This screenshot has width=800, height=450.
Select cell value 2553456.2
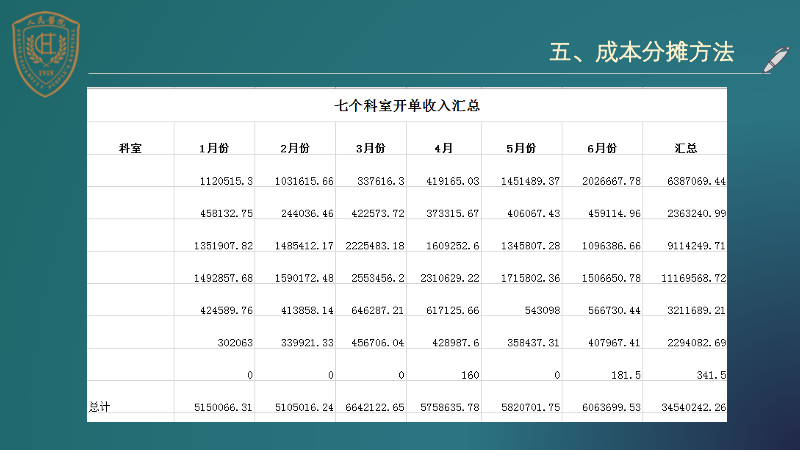pos(378,278)
